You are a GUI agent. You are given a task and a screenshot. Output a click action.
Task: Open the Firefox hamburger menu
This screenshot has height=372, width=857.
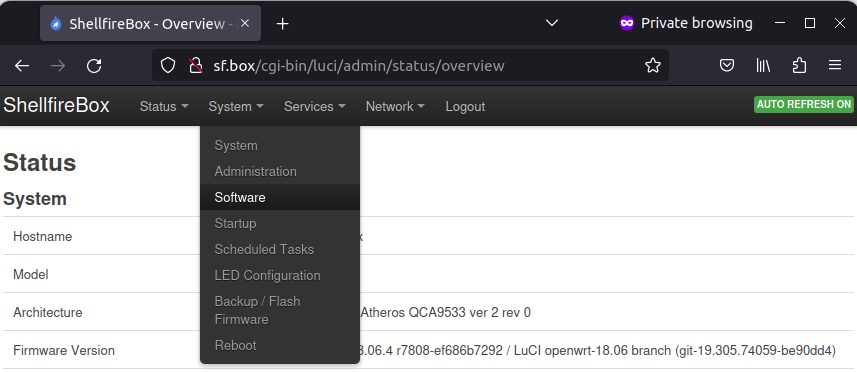tap(835, 66)
